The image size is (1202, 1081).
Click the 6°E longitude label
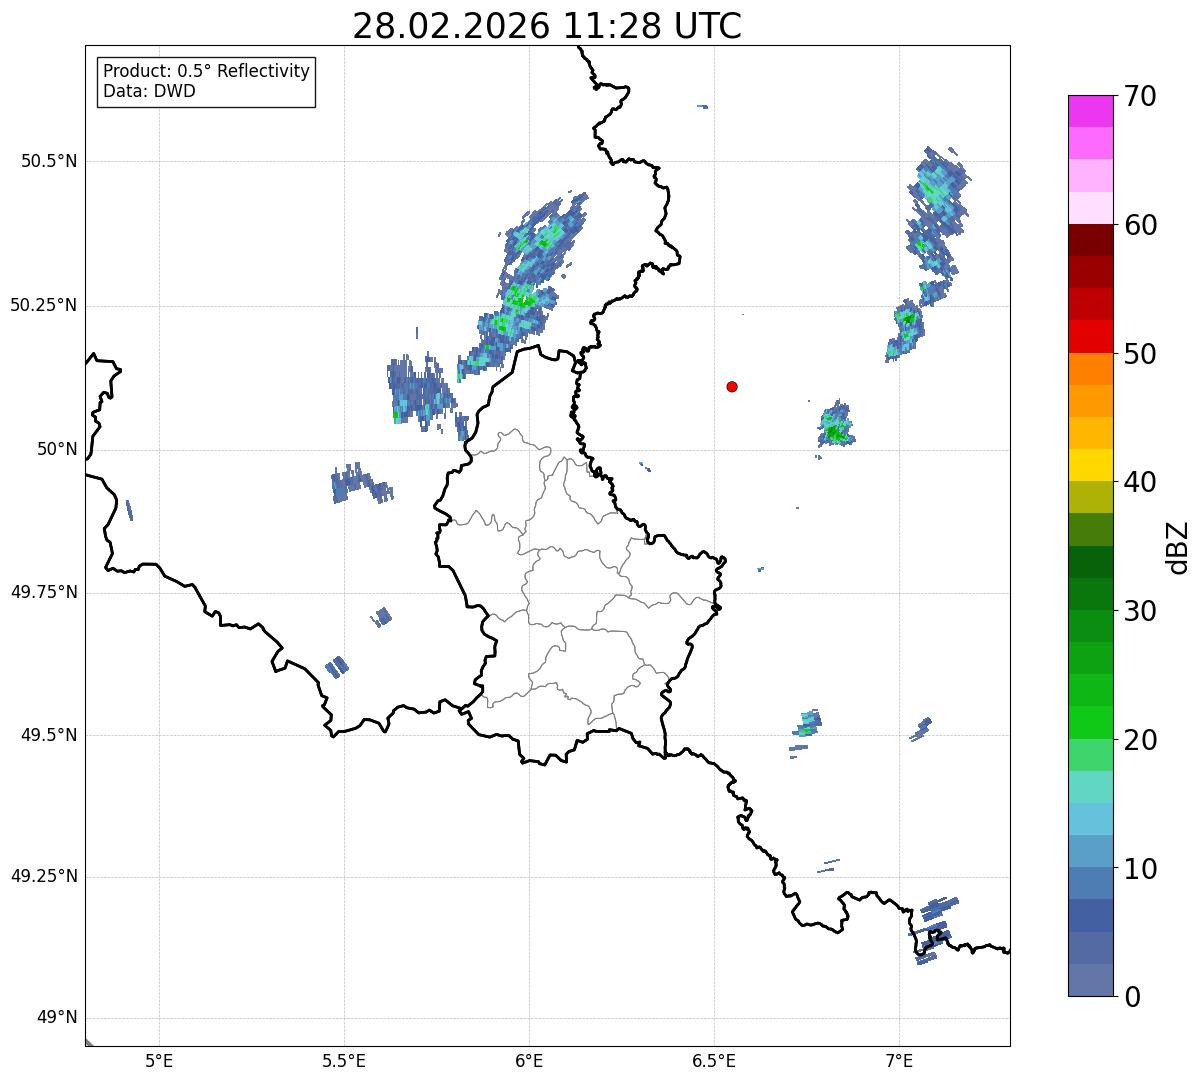529,1061
